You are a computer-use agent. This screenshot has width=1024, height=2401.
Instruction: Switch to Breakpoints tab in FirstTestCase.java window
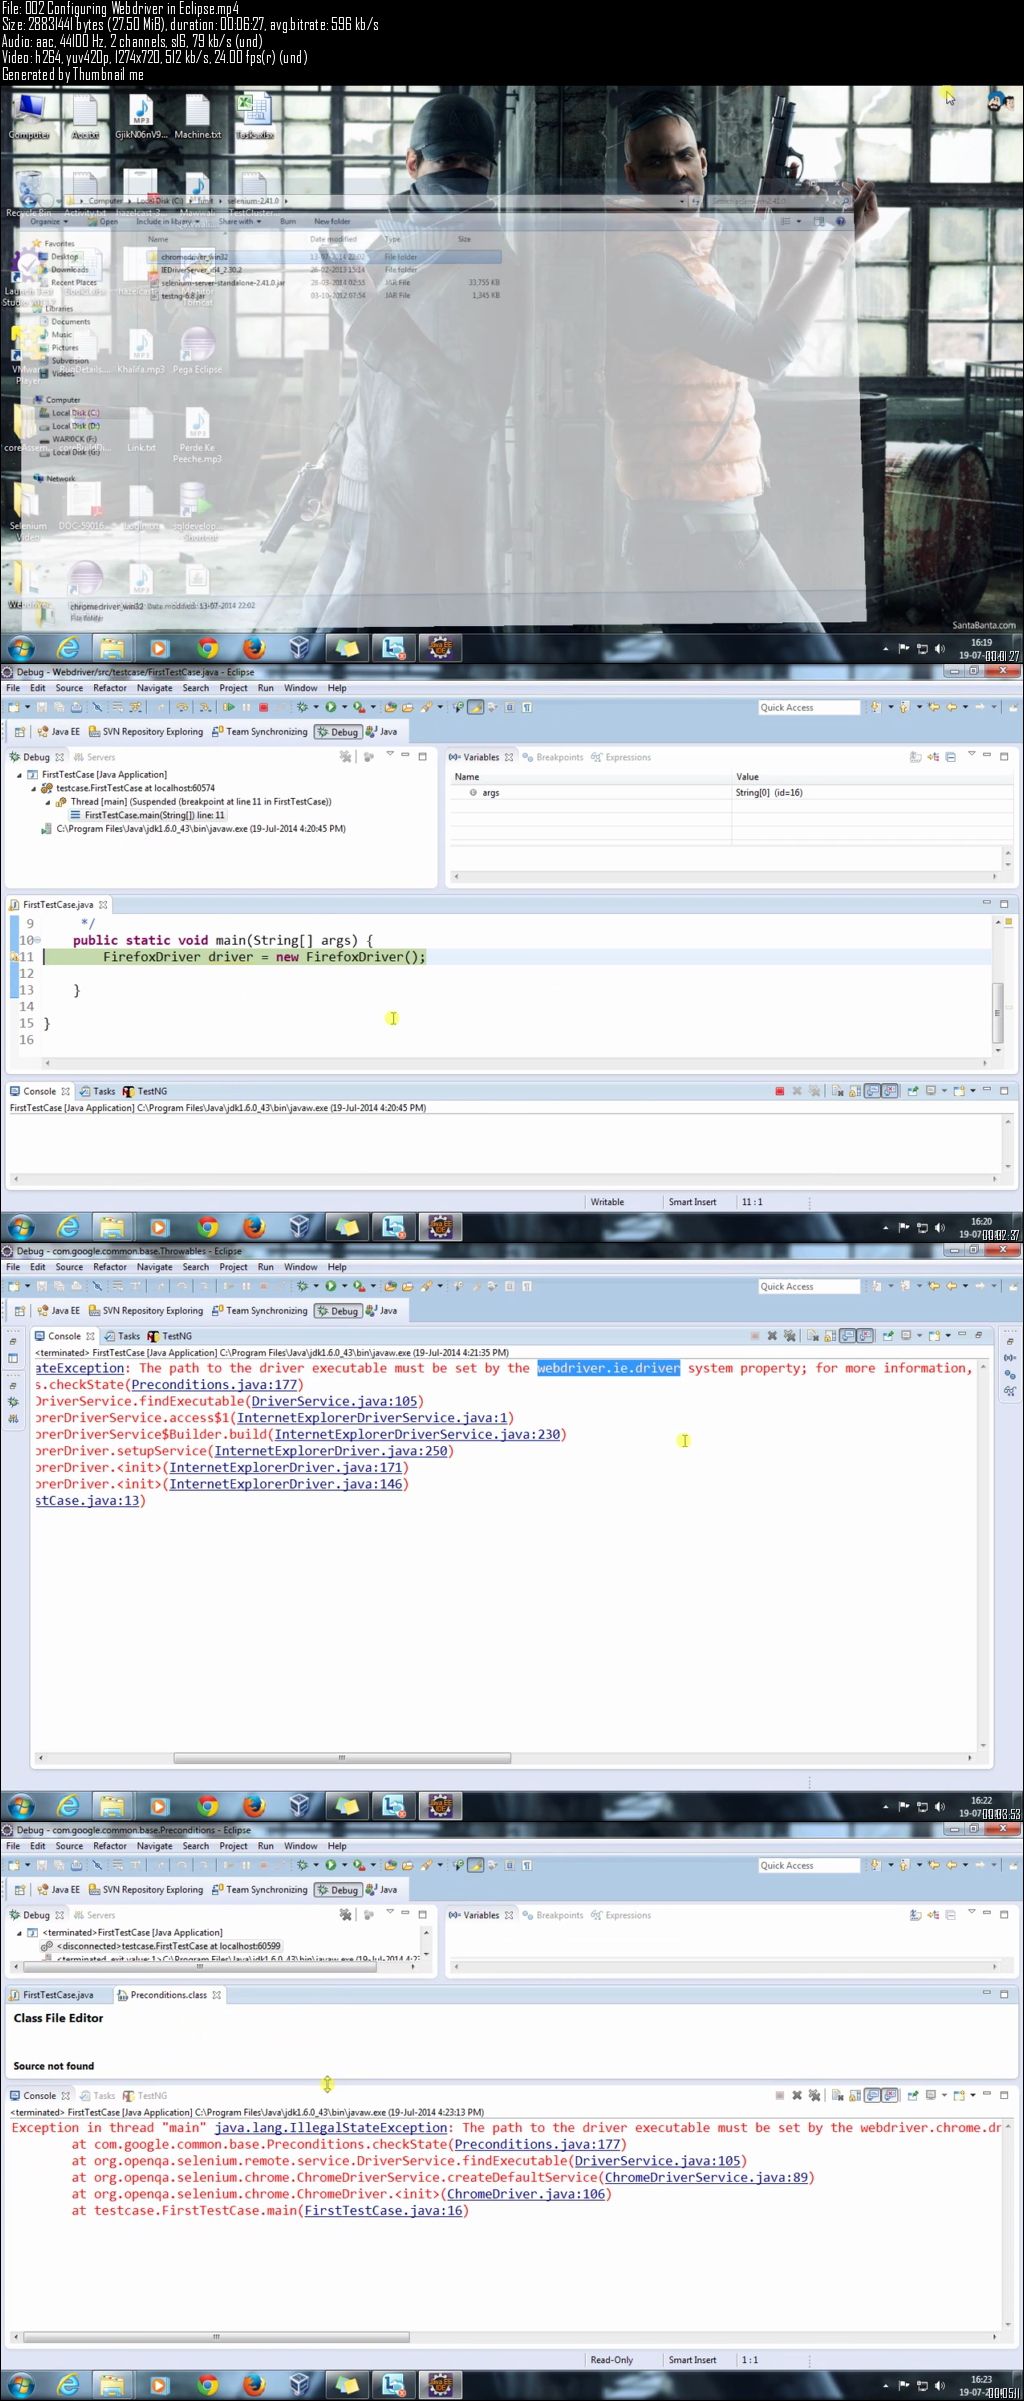pos(553,757)
